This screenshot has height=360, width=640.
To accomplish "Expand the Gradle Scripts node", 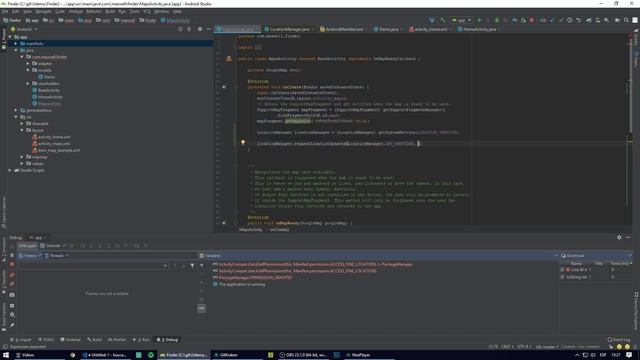I will [10, 170].
